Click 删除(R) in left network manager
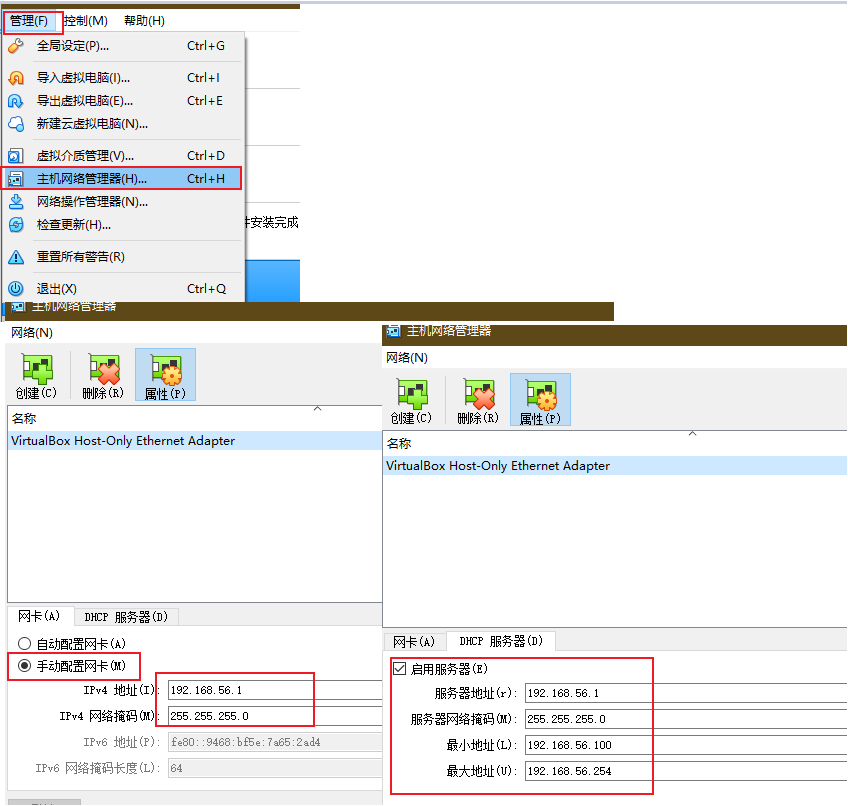Viewport: 848px width, 806px height. point(103,375)
